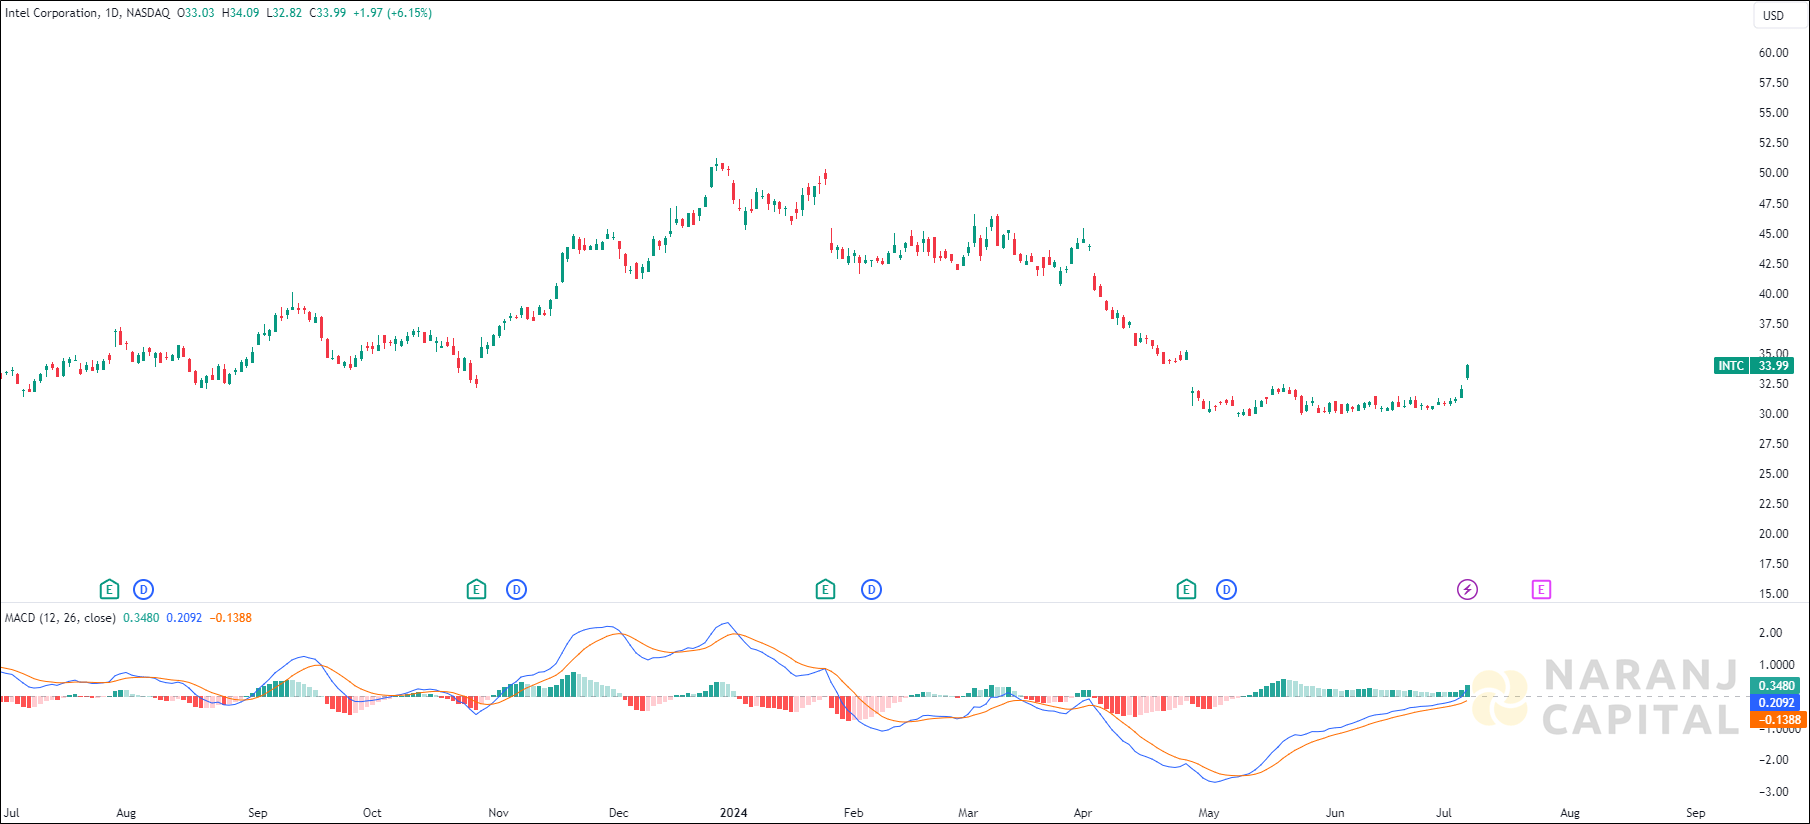Click the earnings E marker in late April
Viewport: 1810px width, 824px height.
click(1186, 590)
